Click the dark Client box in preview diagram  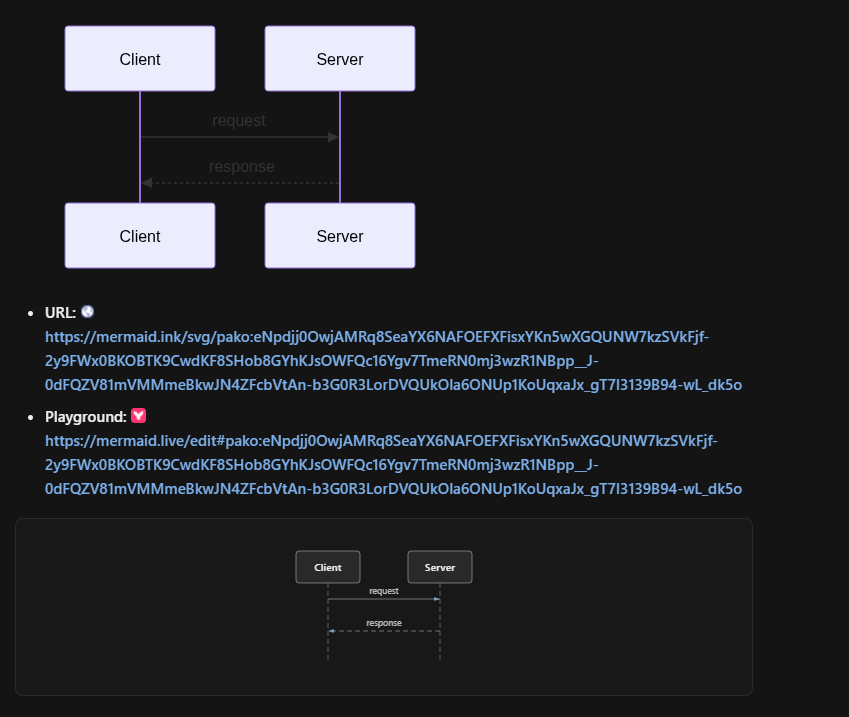click(x=328, y=567)
